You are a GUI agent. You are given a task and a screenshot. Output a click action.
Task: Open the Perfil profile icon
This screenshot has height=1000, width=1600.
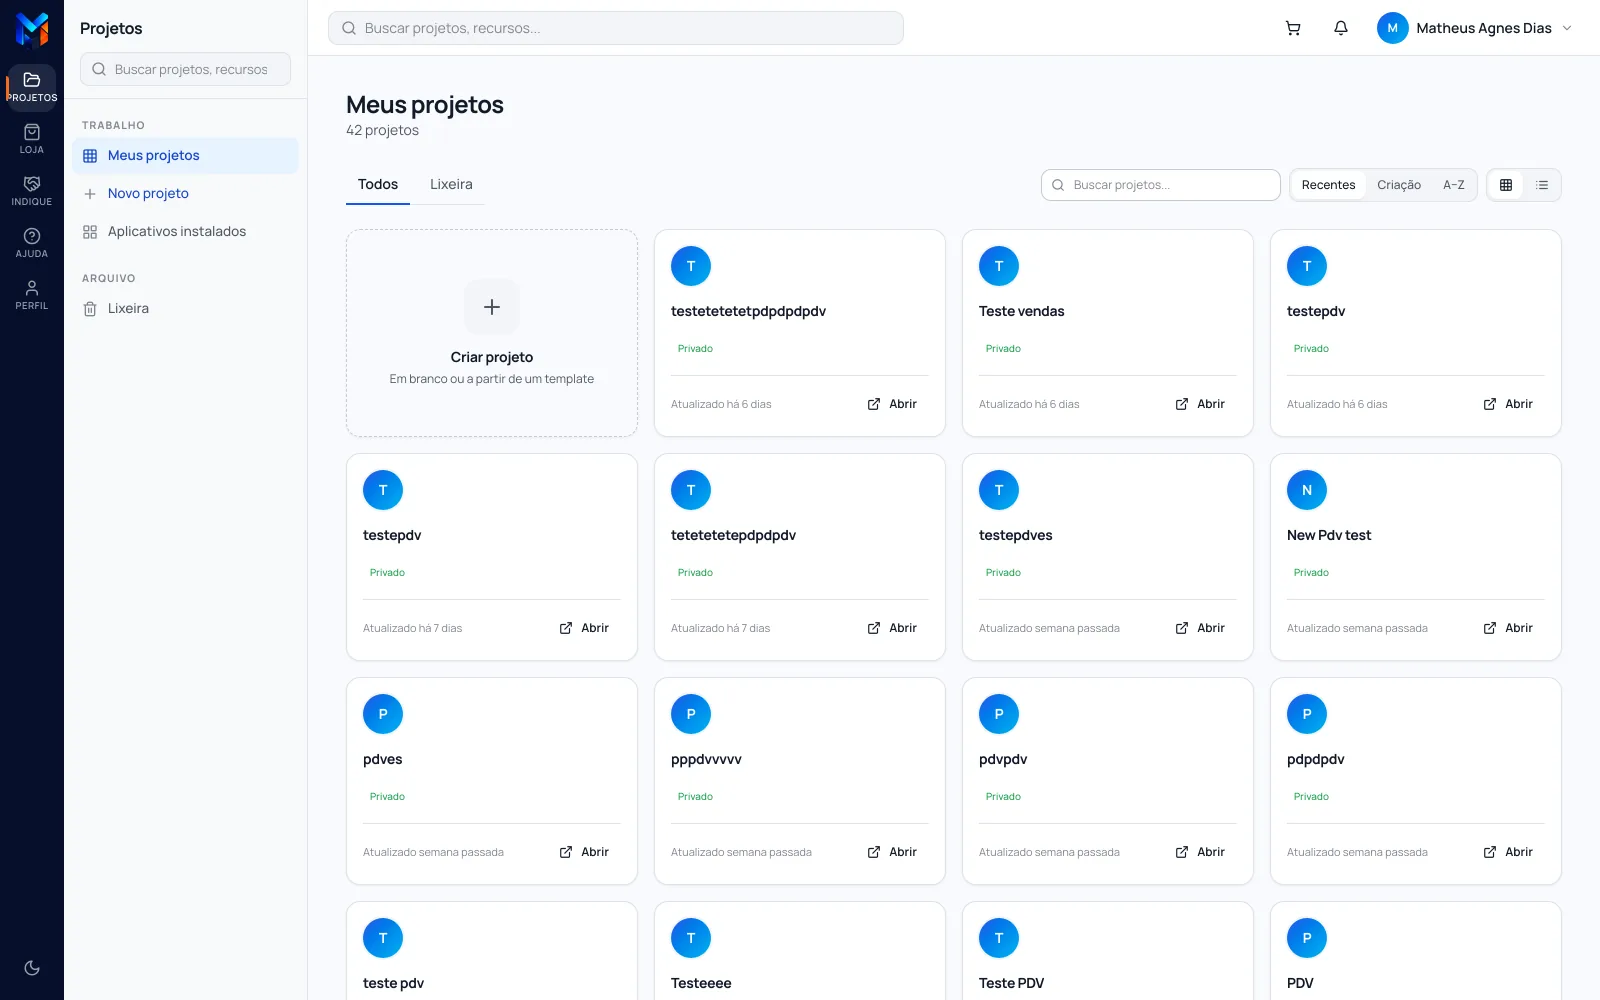(32, 295)
